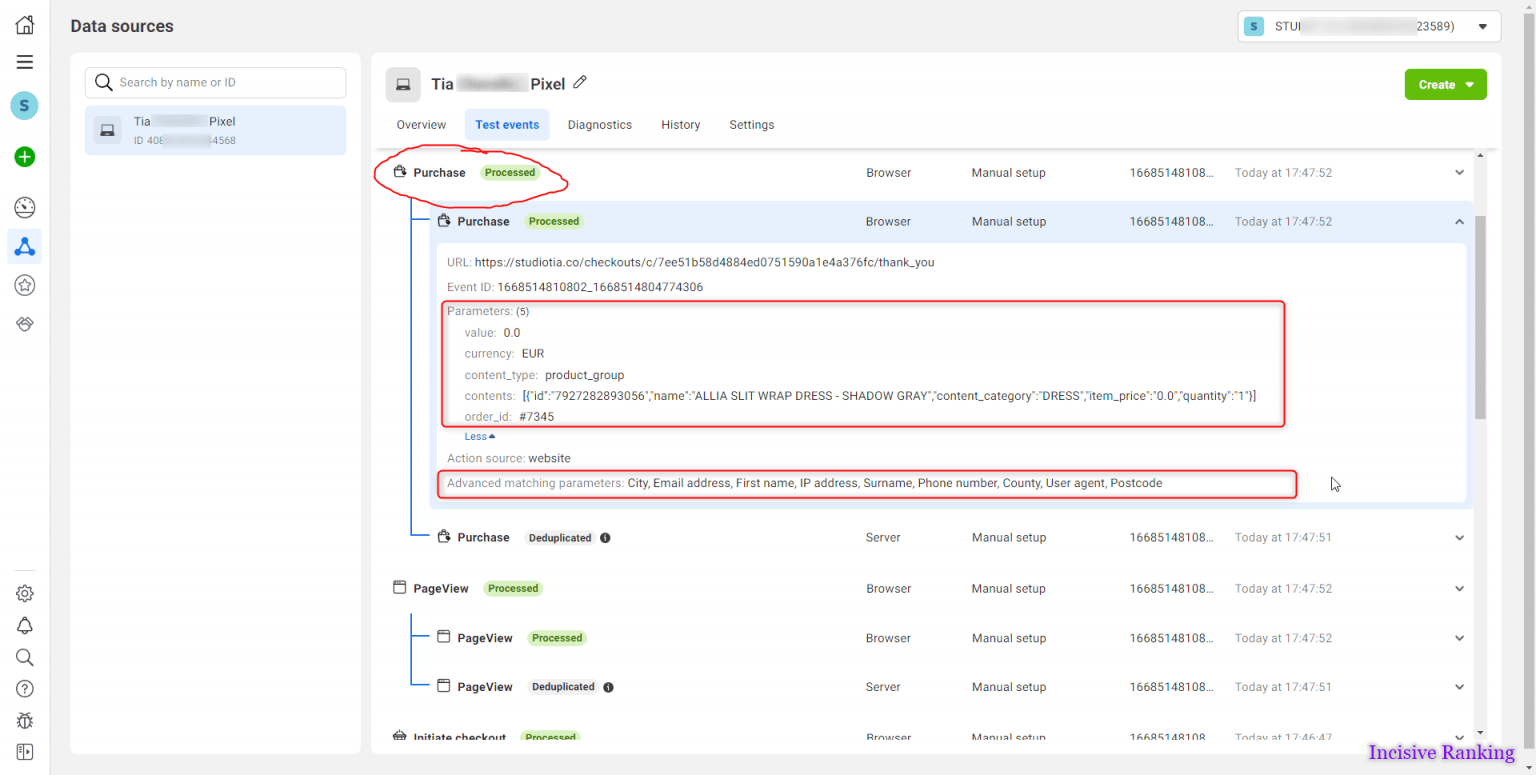This screenshot has height=775, width=1536.
Task: Switch to the Overview tab
Action: tap(421, 125)
